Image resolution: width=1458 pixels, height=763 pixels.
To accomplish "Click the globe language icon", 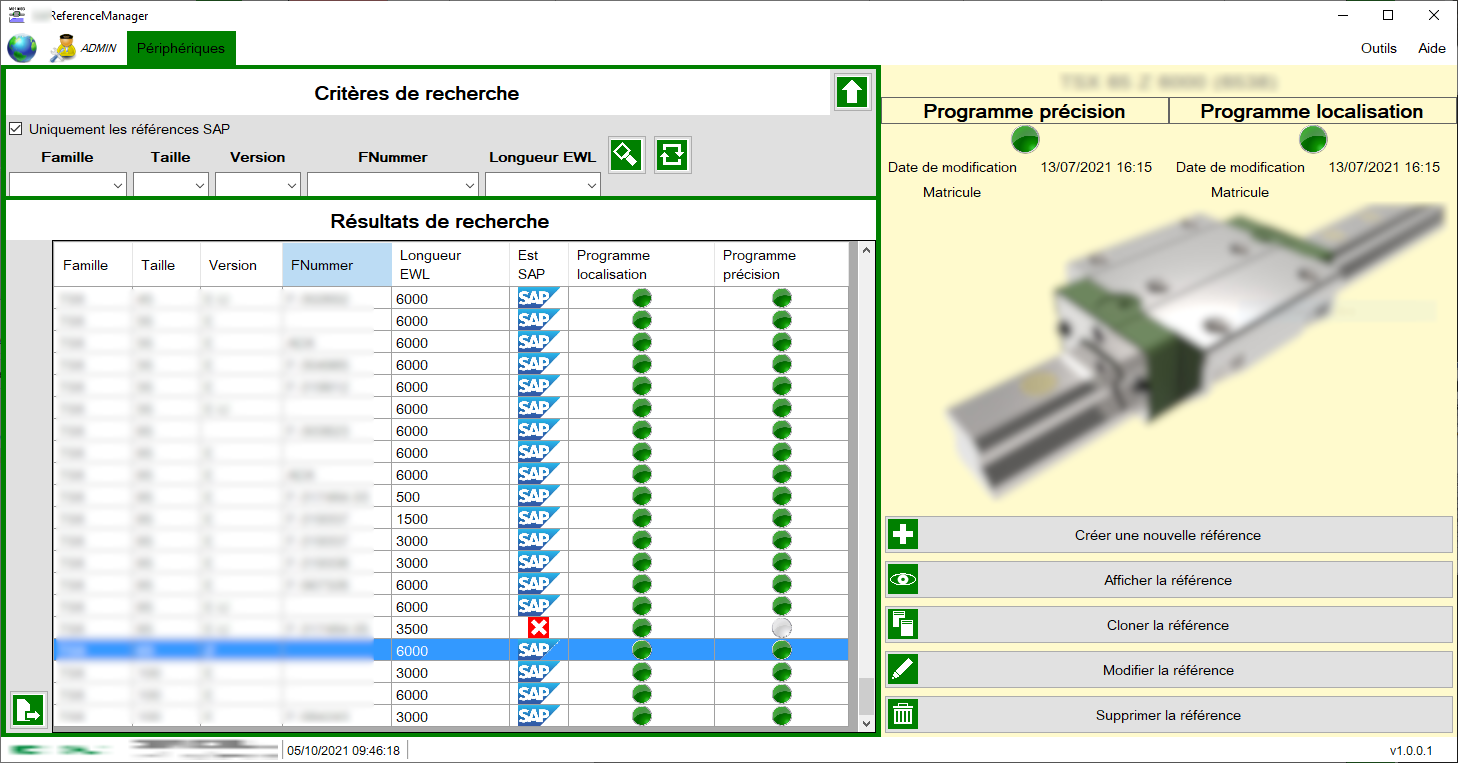I will click(x=21, y=47).
